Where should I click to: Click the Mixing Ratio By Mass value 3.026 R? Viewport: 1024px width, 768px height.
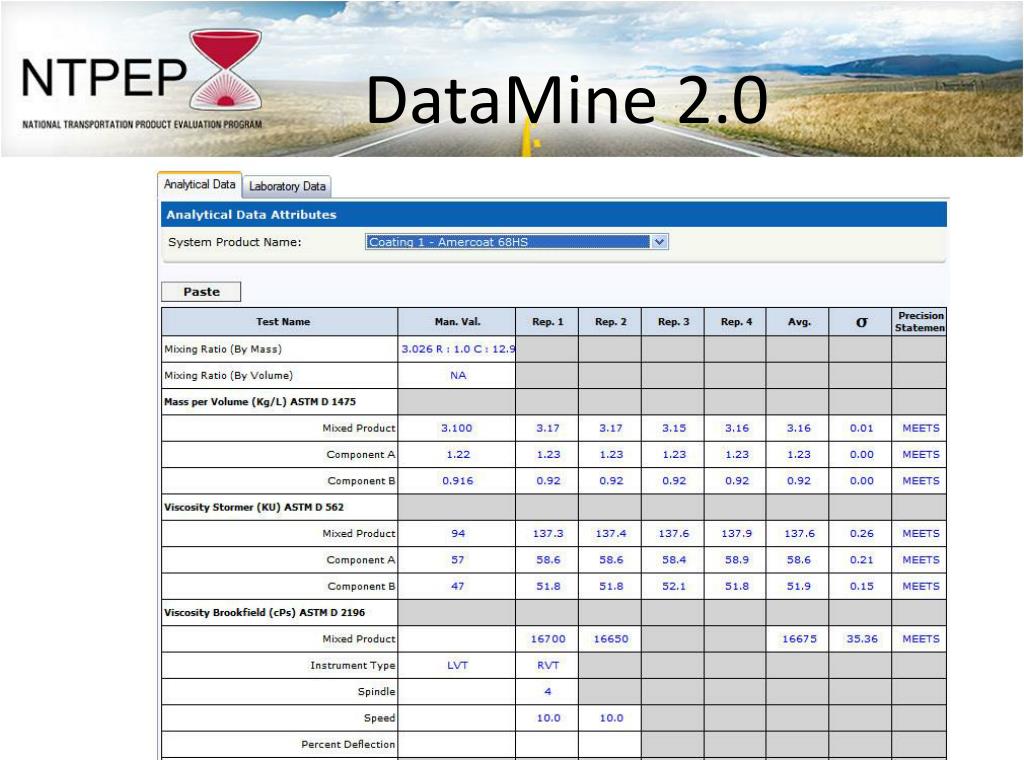point(457,349)
